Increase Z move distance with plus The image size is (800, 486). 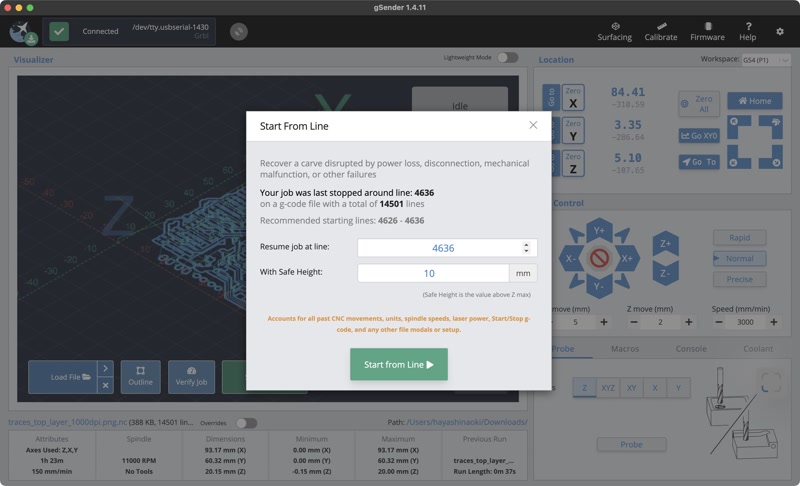[689, 322]
